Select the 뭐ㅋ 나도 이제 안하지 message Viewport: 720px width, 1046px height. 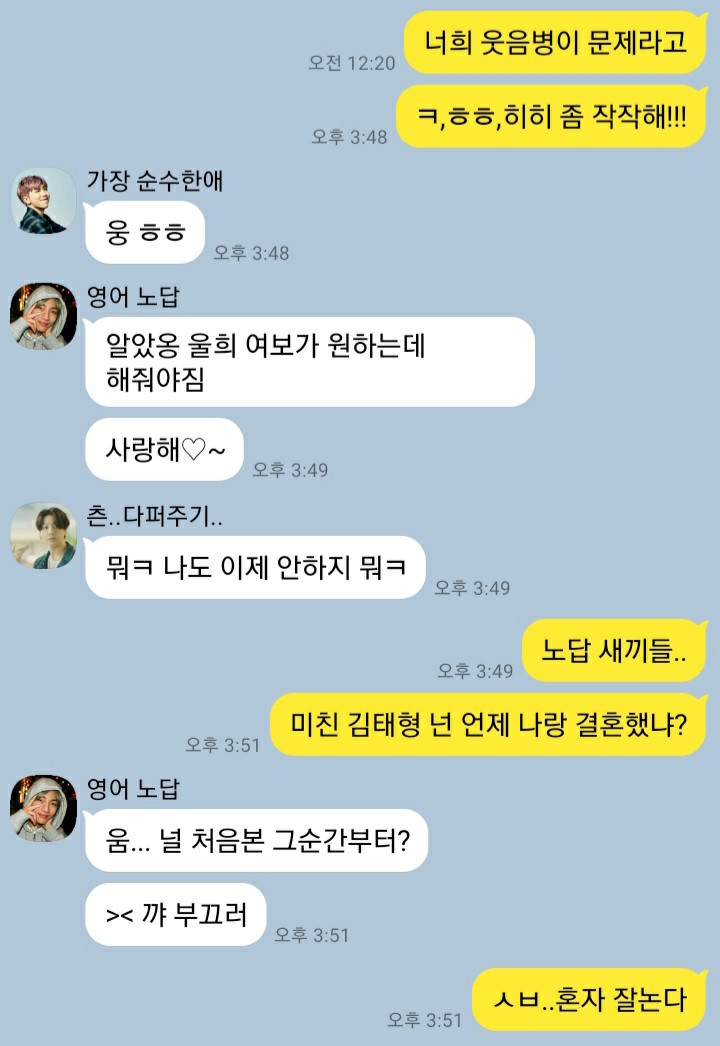[256, 567]
